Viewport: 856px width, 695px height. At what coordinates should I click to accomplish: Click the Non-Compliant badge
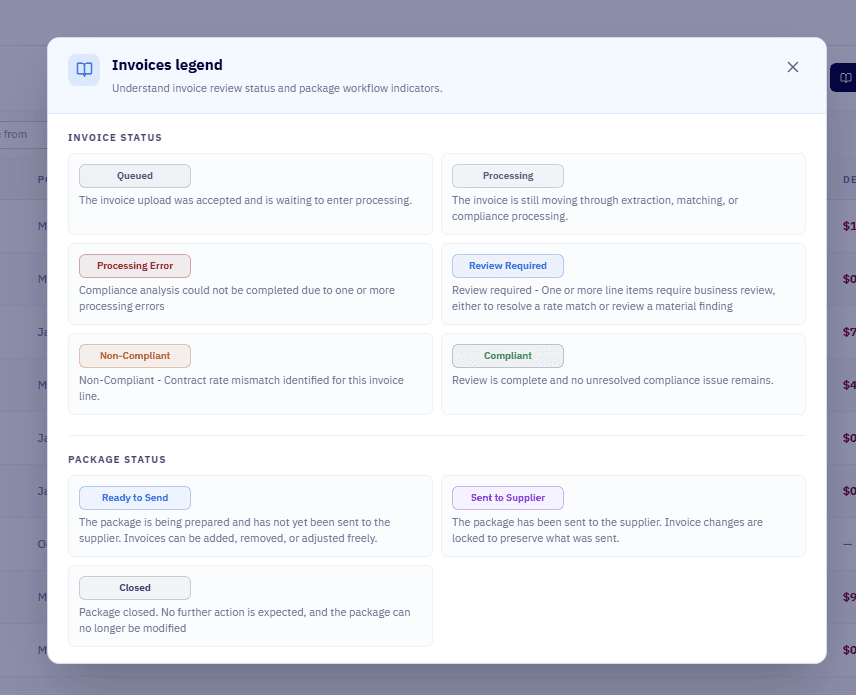point(135,356)
